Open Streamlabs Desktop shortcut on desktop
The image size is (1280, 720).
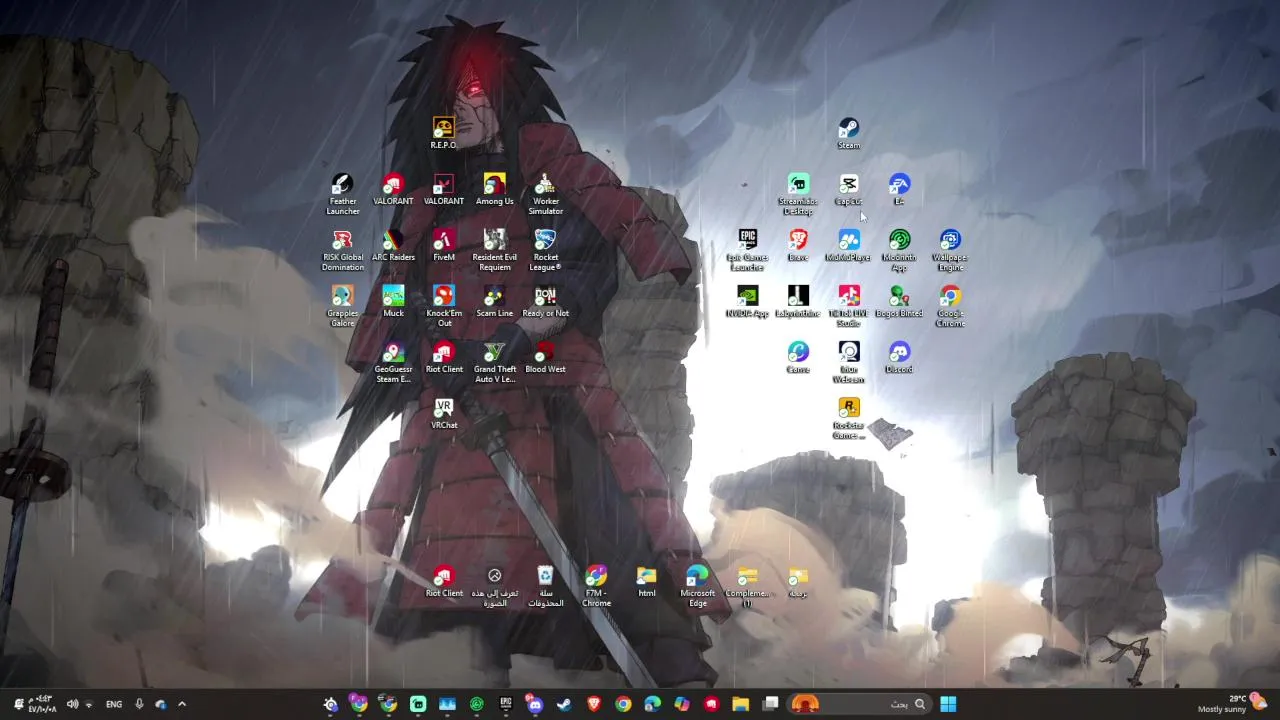797,194
